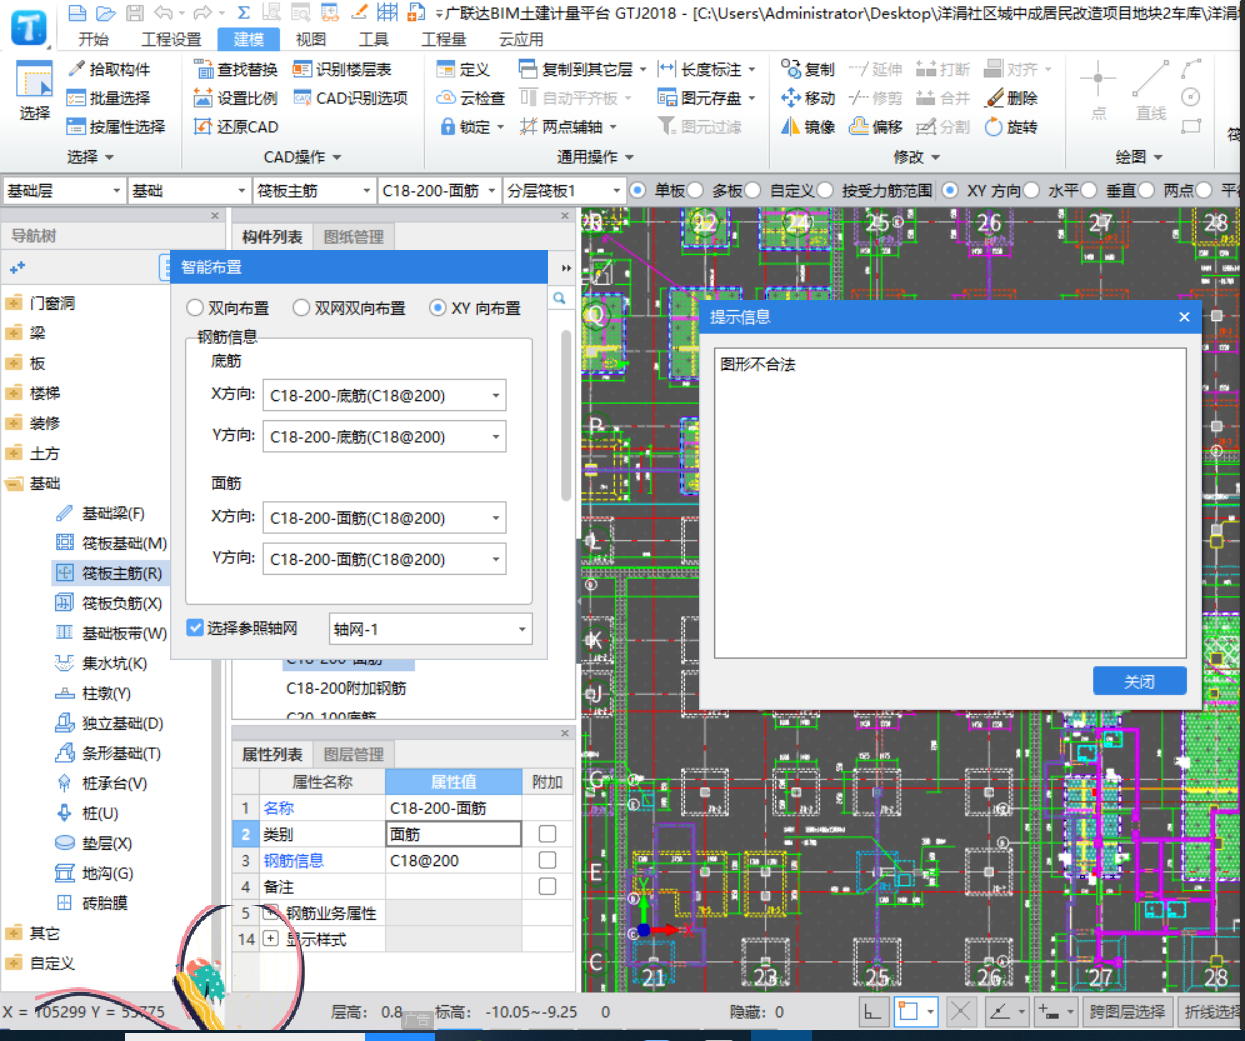Open 分层筏板1 layer dropdown
The height and width of the screenshot is (1041, 1245).
click(x=564, y=190)
